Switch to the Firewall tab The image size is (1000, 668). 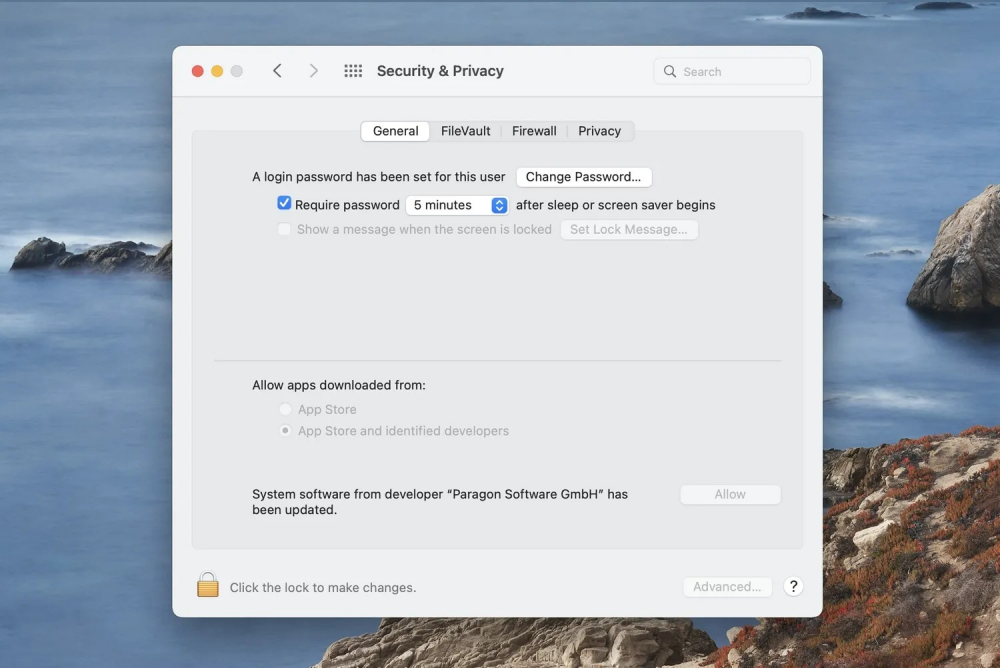tap(534, 131)
